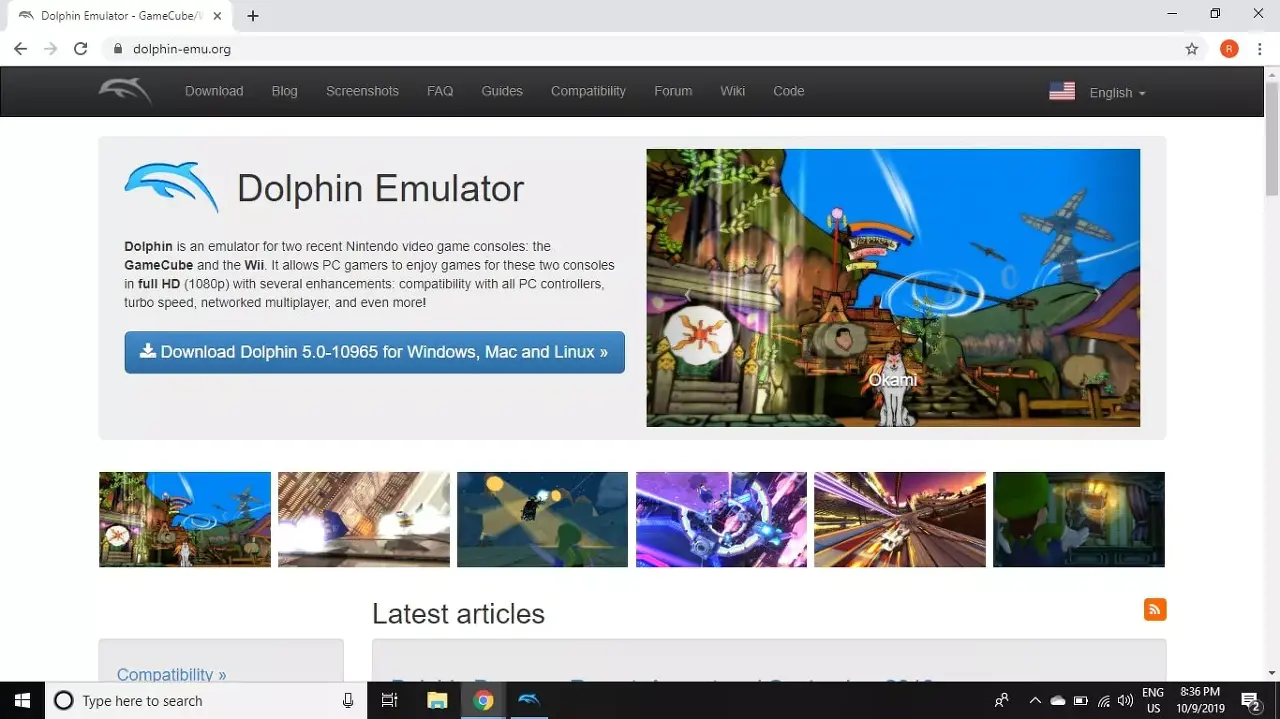Screen dimensions: 1280x719
Task: Click the volume speaker tray icon
Action: click(x=1125, y=700)
